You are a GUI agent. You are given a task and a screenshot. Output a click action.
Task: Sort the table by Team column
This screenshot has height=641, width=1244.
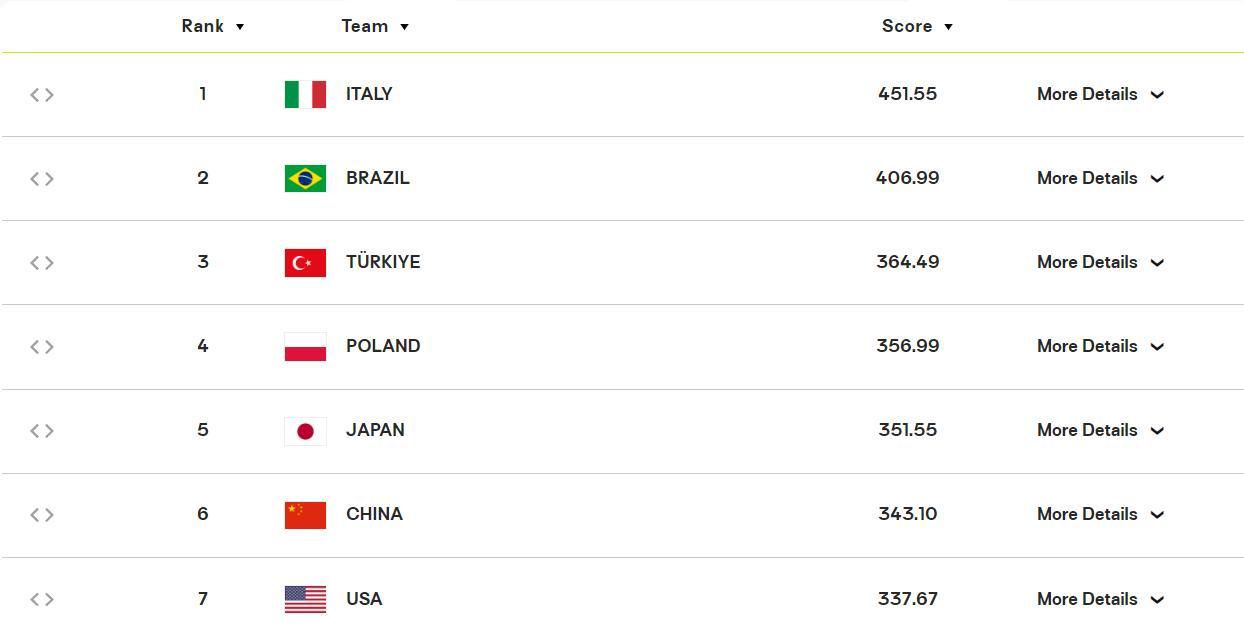coord(374,26)
